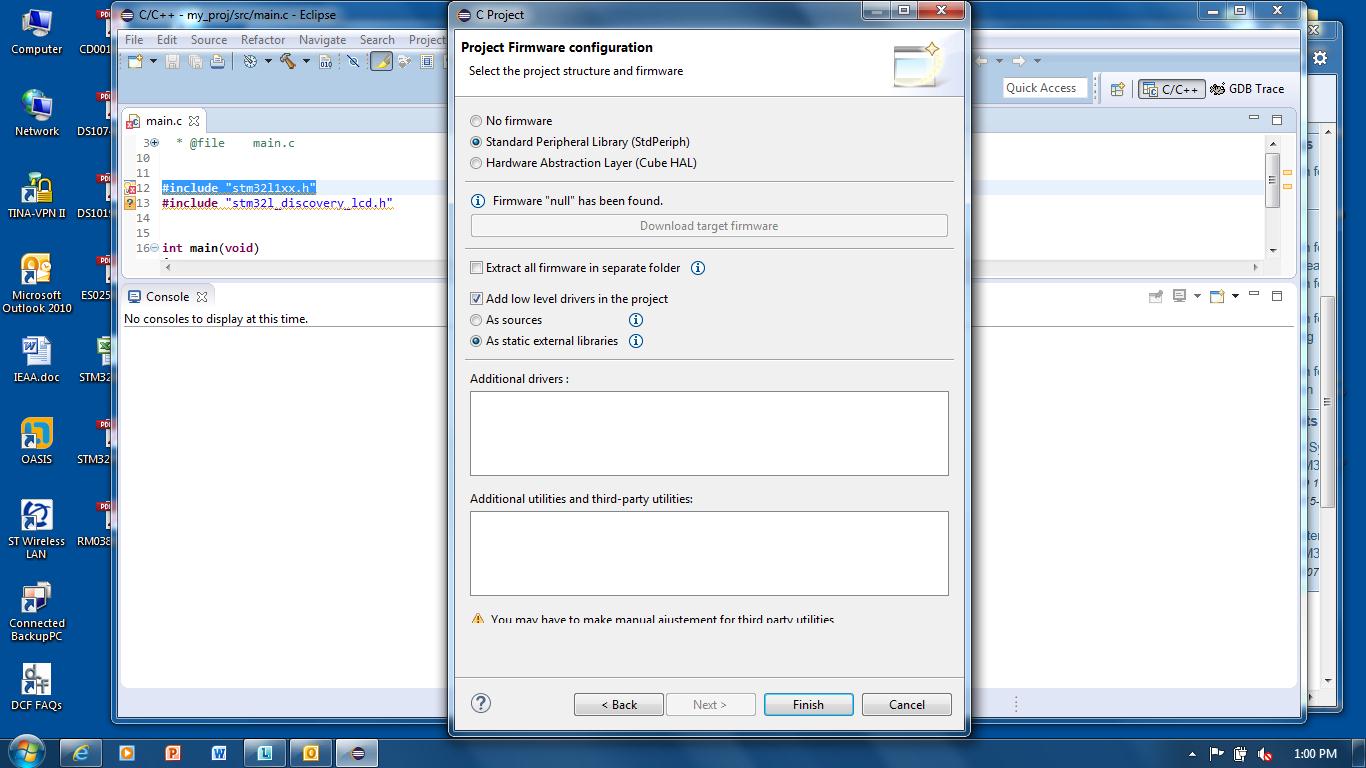Expand the folded comment at line 3
1366x768 pixels.
154,143
